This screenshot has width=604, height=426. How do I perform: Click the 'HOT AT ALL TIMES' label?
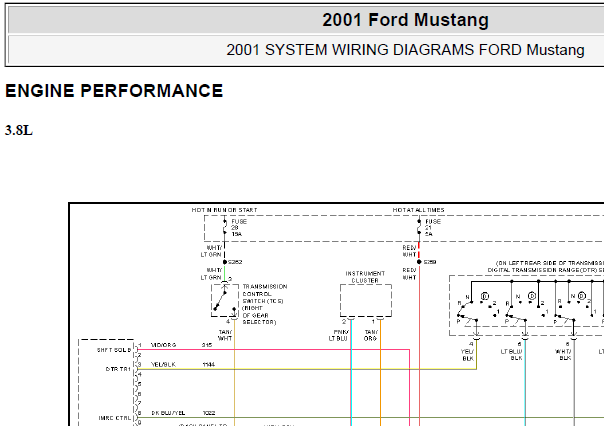(418, 210)
